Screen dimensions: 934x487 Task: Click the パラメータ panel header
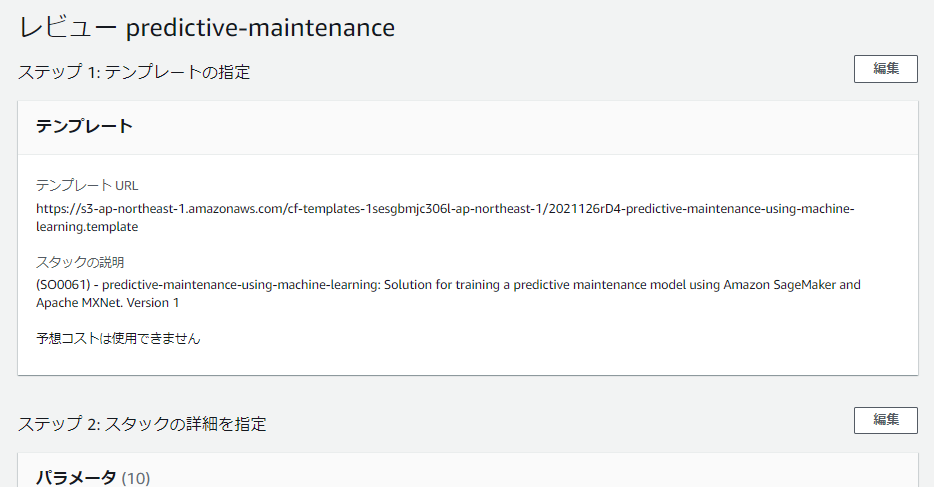pyautogui.click(x=76, y=478)
